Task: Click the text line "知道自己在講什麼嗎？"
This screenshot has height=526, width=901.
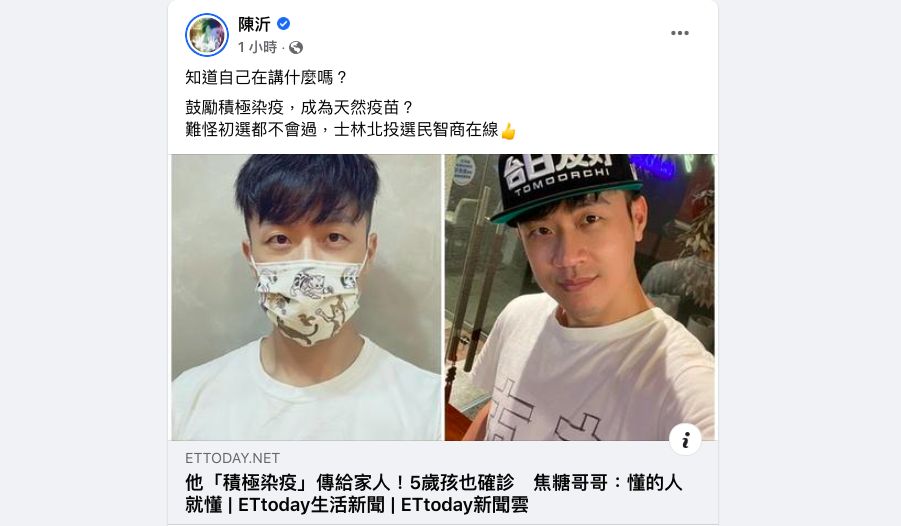Action: point(267,78)
